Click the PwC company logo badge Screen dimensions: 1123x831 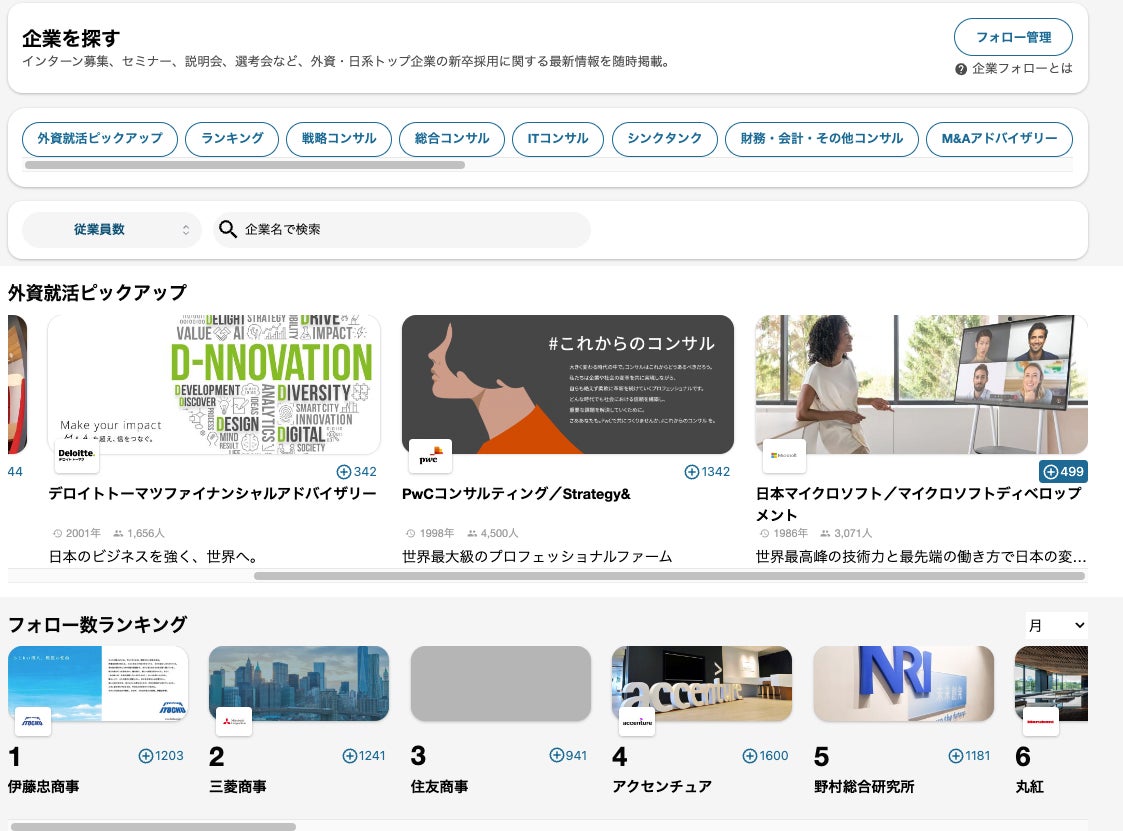click(430, 456)
